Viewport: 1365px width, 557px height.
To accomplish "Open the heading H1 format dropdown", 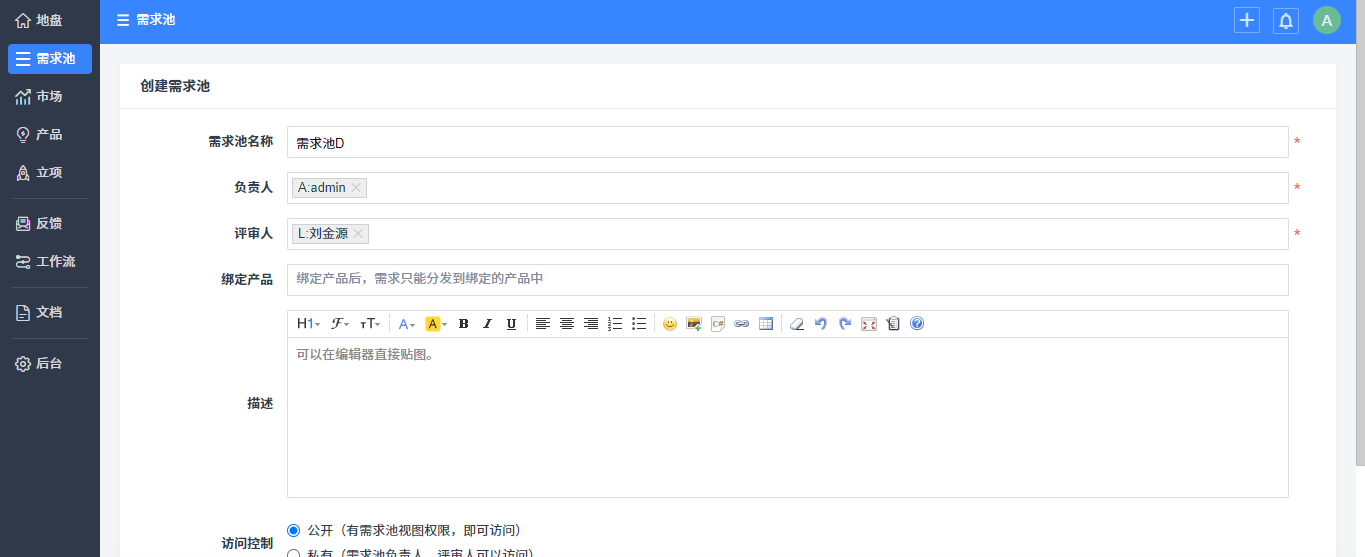I will click(x=308, y=324).
